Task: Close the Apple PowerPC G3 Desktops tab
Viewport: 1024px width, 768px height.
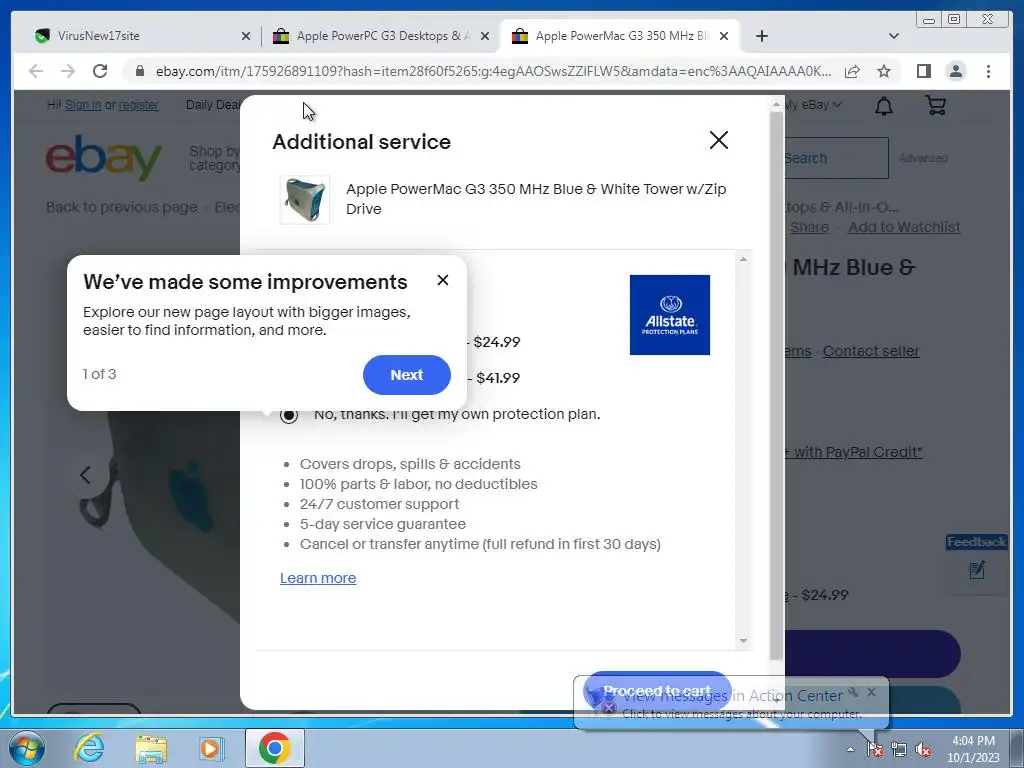Action: pos(485,36)
